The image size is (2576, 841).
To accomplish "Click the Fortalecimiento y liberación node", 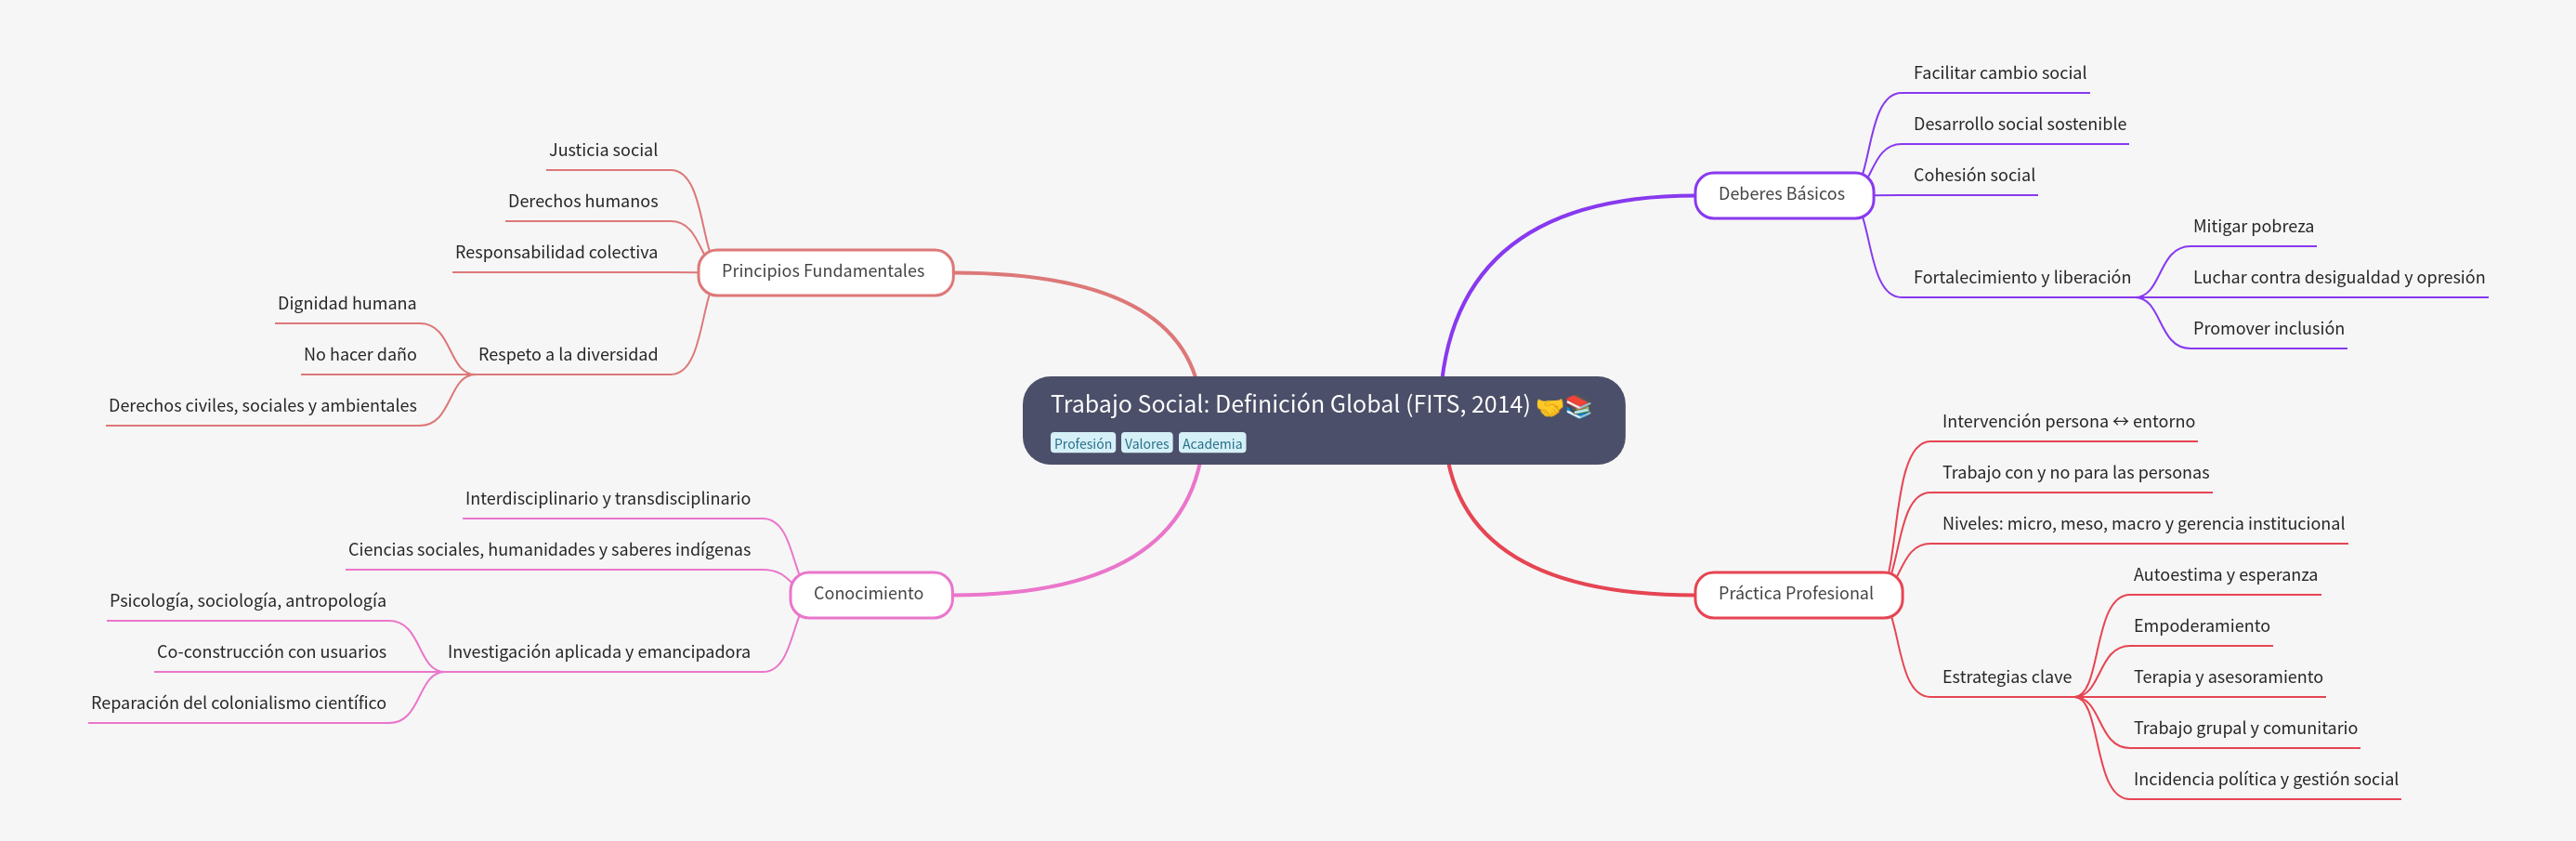I will click(2021, 277).
